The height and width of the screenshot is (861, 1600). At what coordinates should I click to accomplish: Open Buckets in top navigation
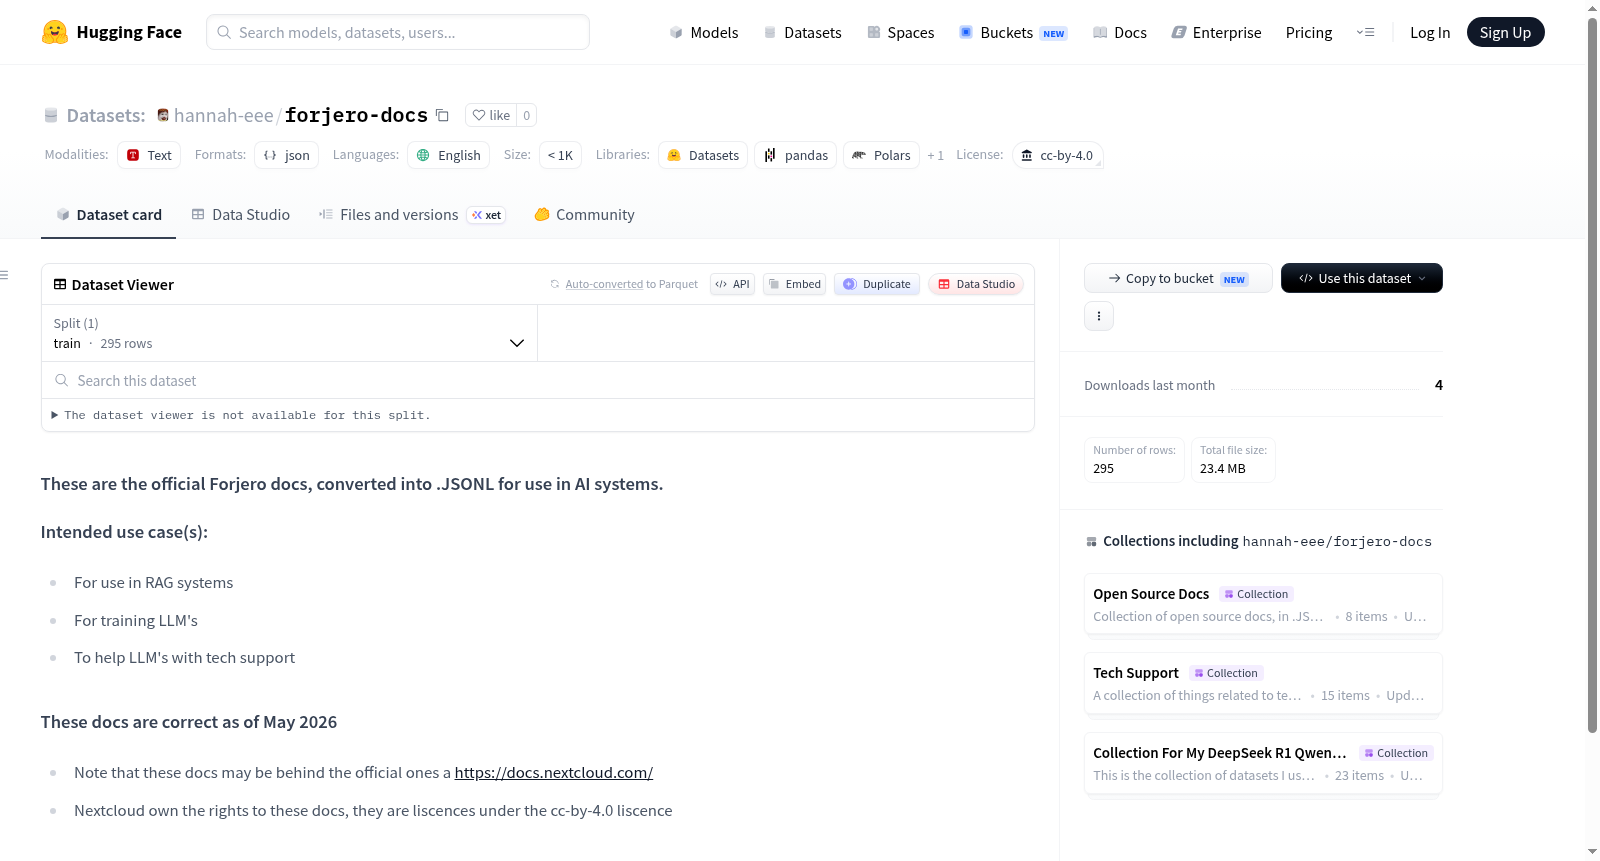click(x=1013, y=32)
